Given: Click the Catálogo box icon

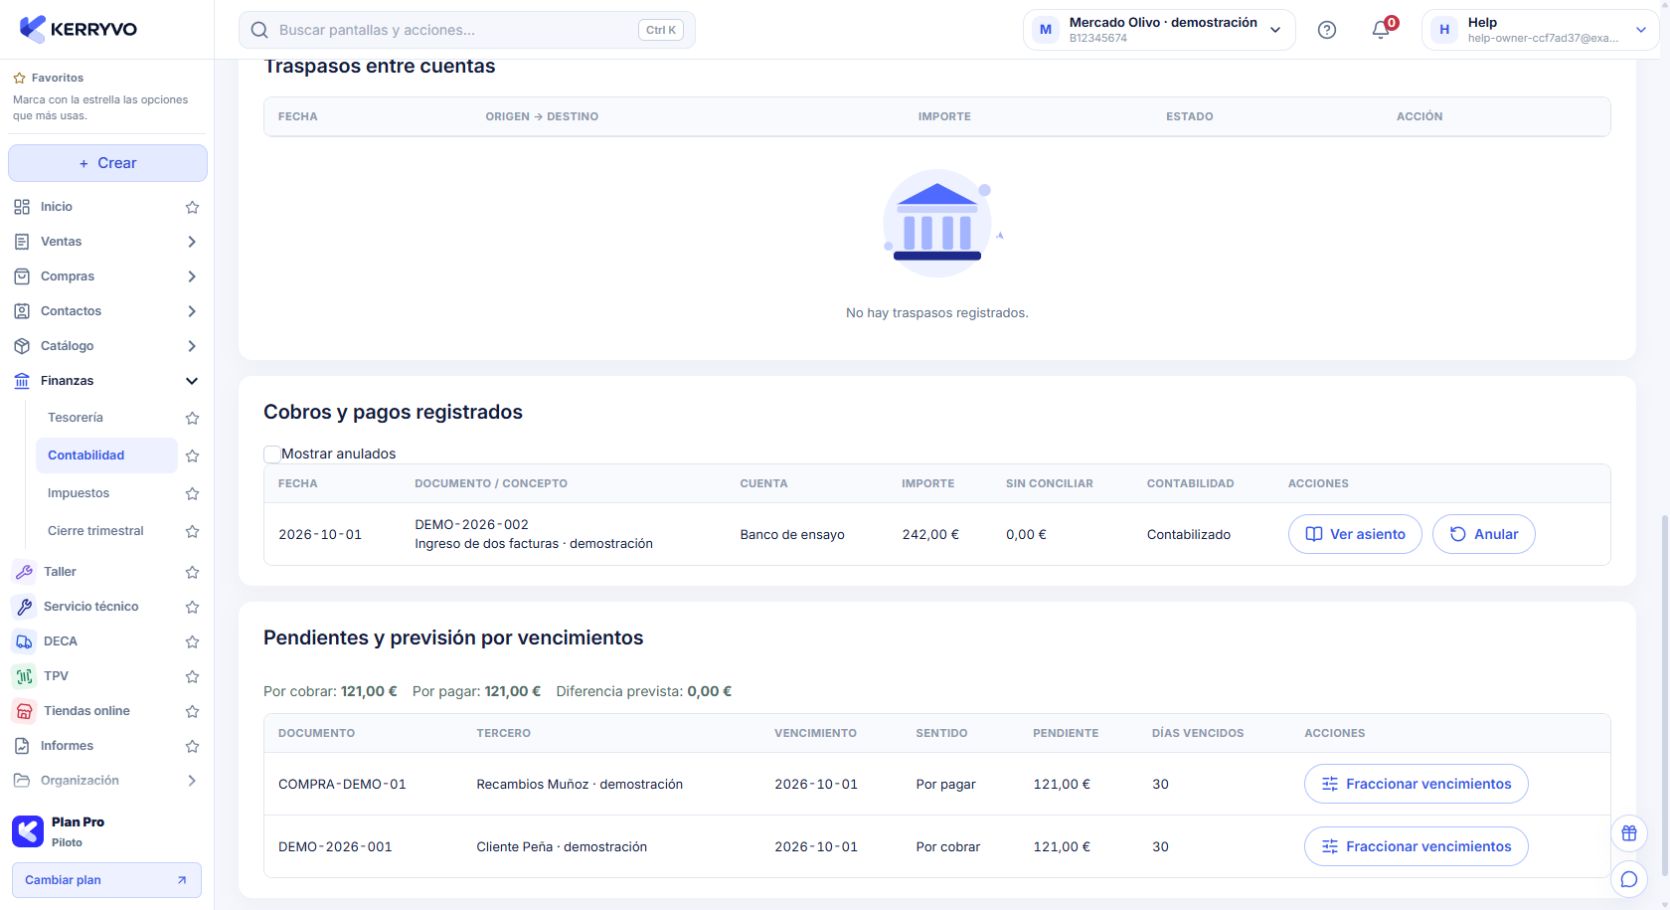Looking at the screenshot, I should pos(22,346).
